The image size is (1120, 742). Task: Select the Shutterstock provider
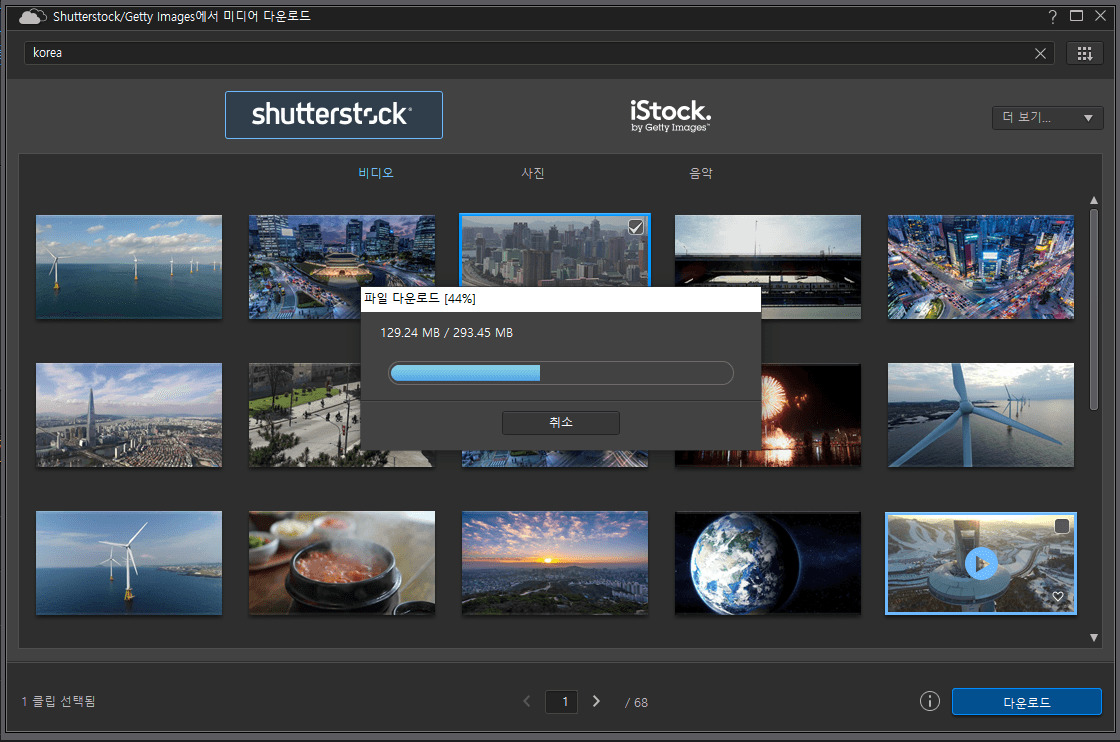(x=334, y=115)
